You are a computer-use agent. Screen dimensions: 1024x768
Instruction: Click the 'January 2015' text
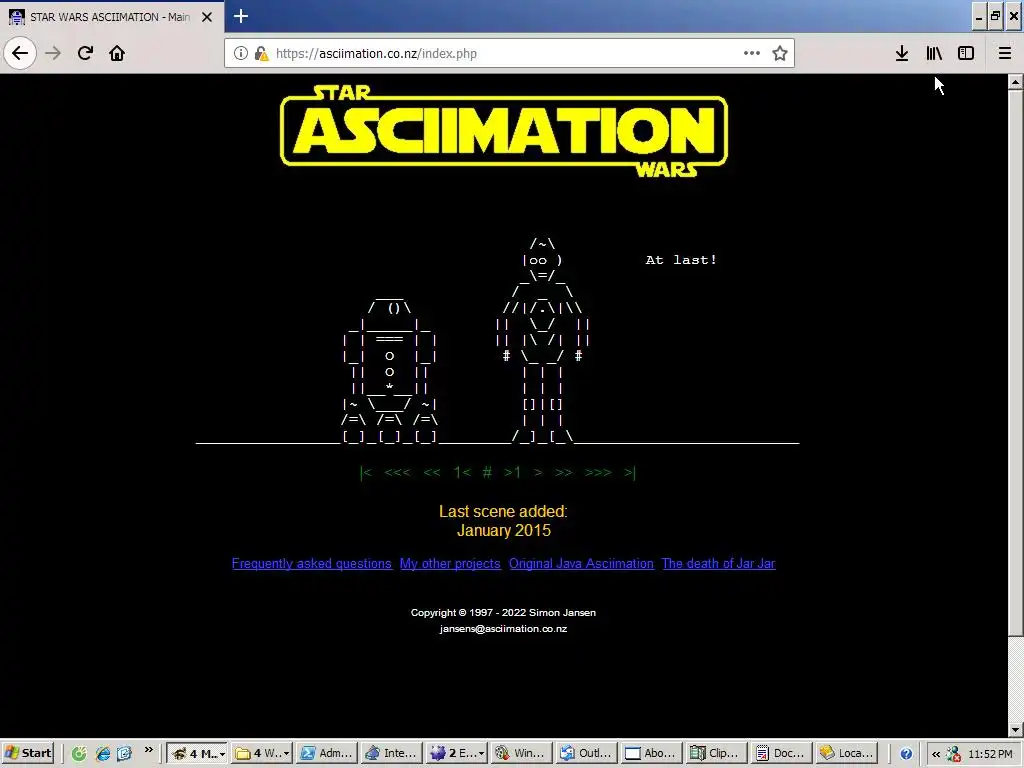click(504, 530)
